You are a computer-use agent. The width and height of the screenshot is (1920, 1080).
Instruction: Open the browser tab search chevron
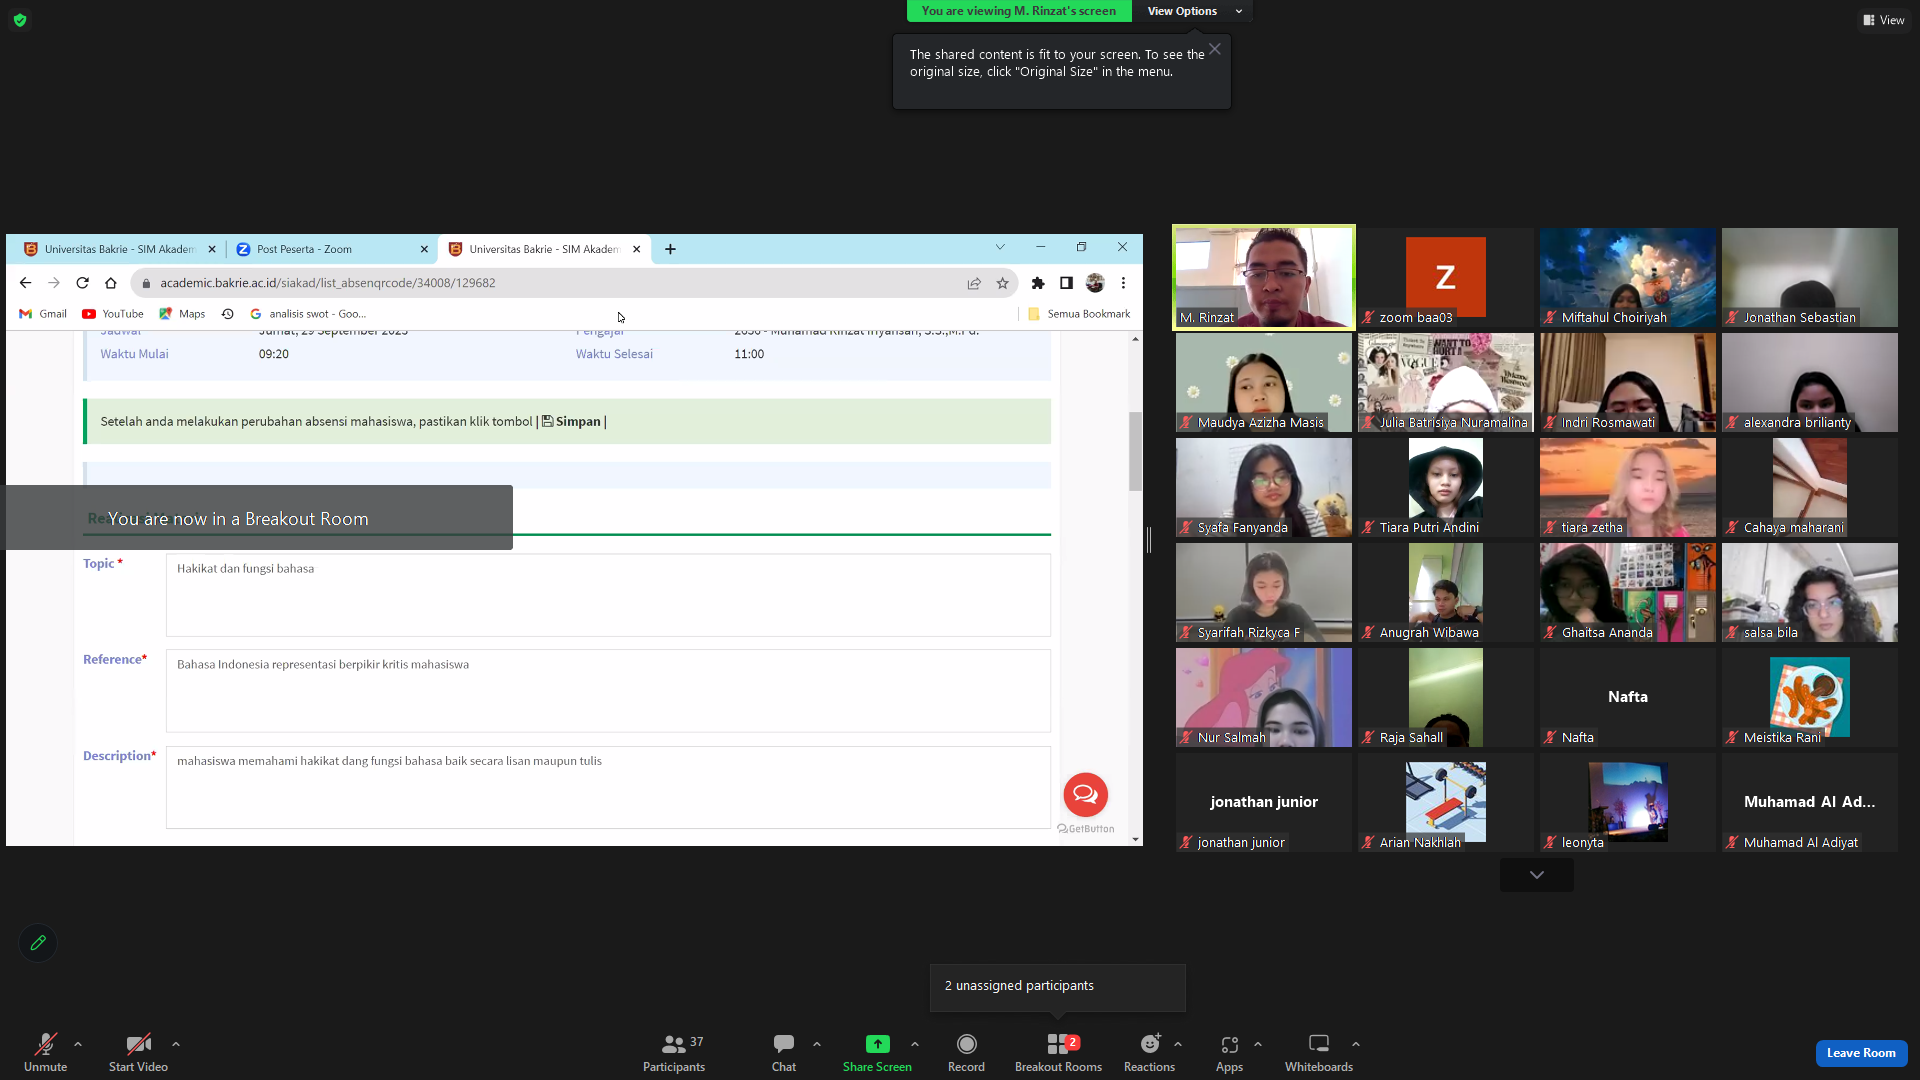[x=1000, y=247]
